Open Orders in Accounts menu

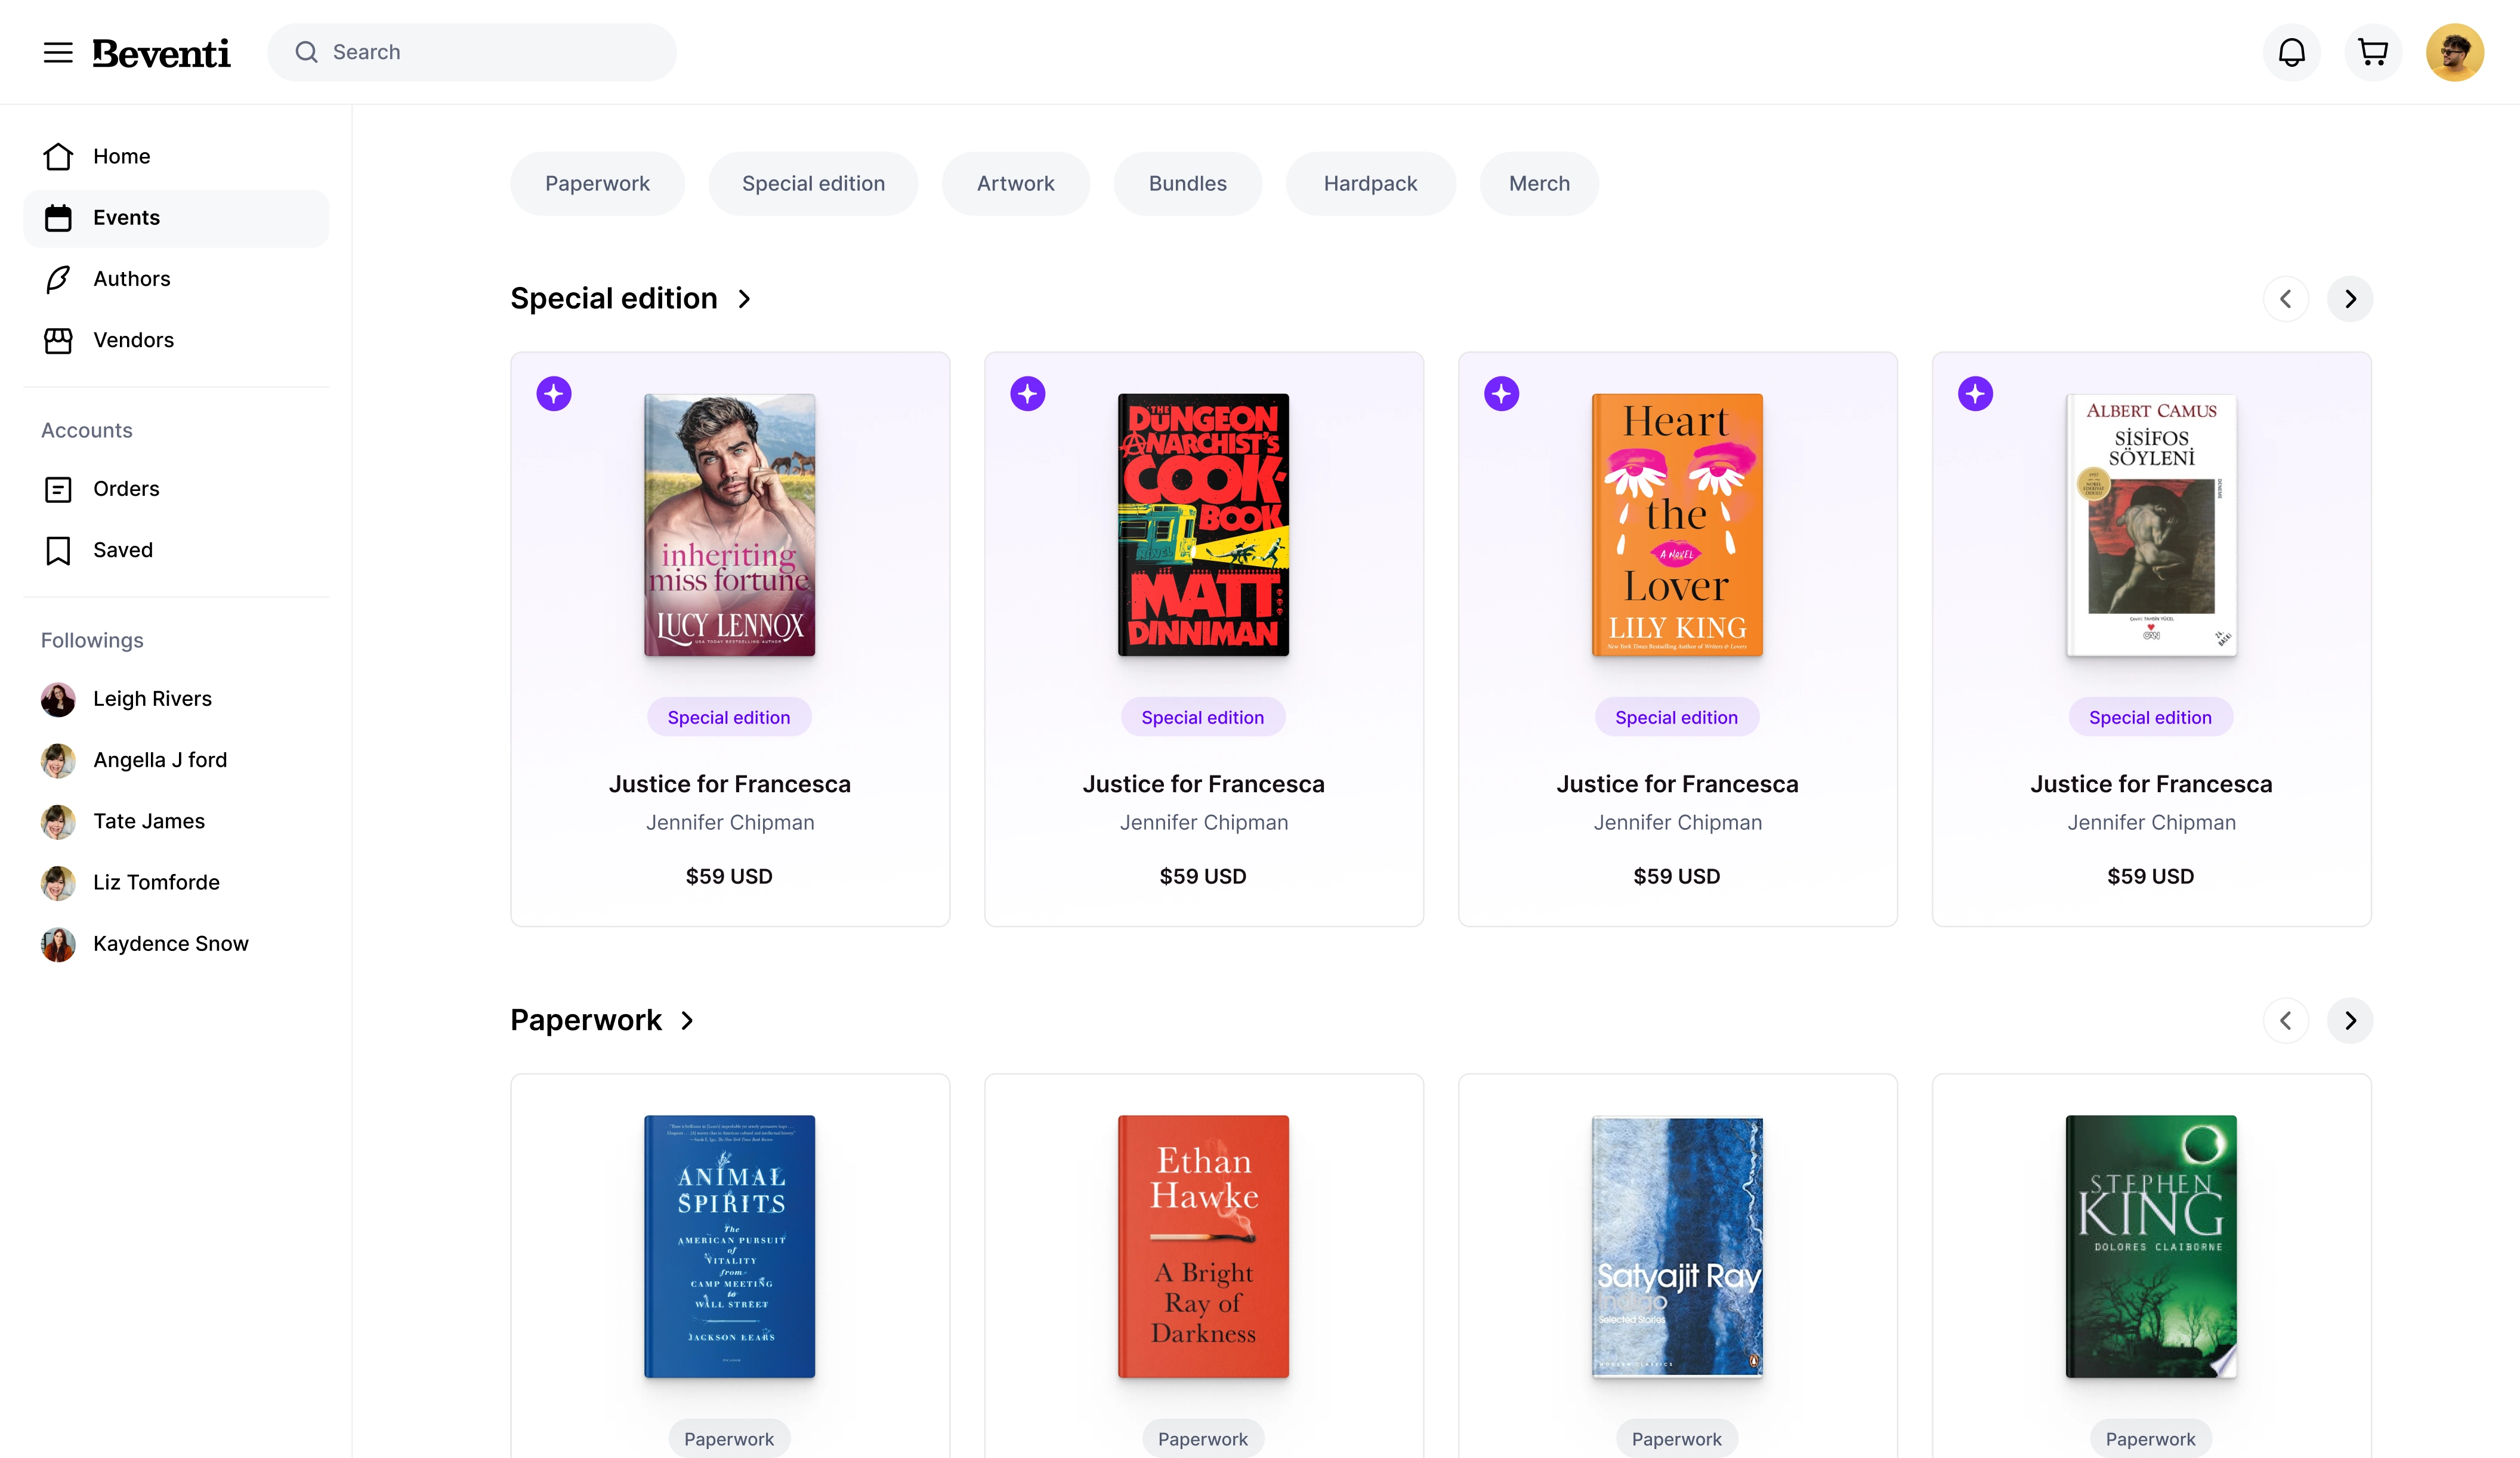(x=126, y=489)
